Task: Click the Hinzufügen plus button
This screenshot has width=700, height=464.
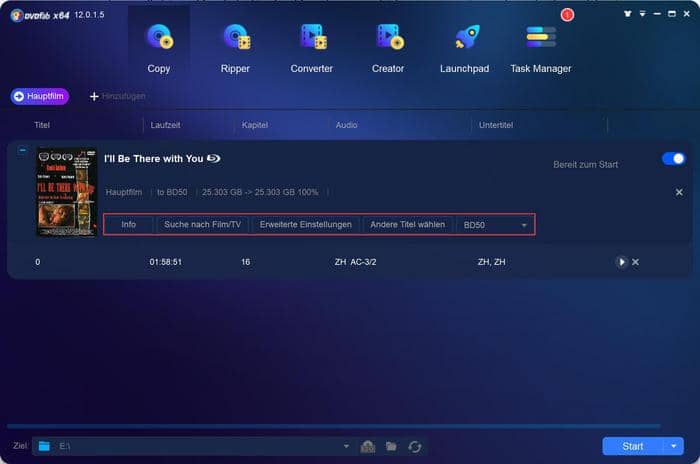Action: [x=117, y=96]
